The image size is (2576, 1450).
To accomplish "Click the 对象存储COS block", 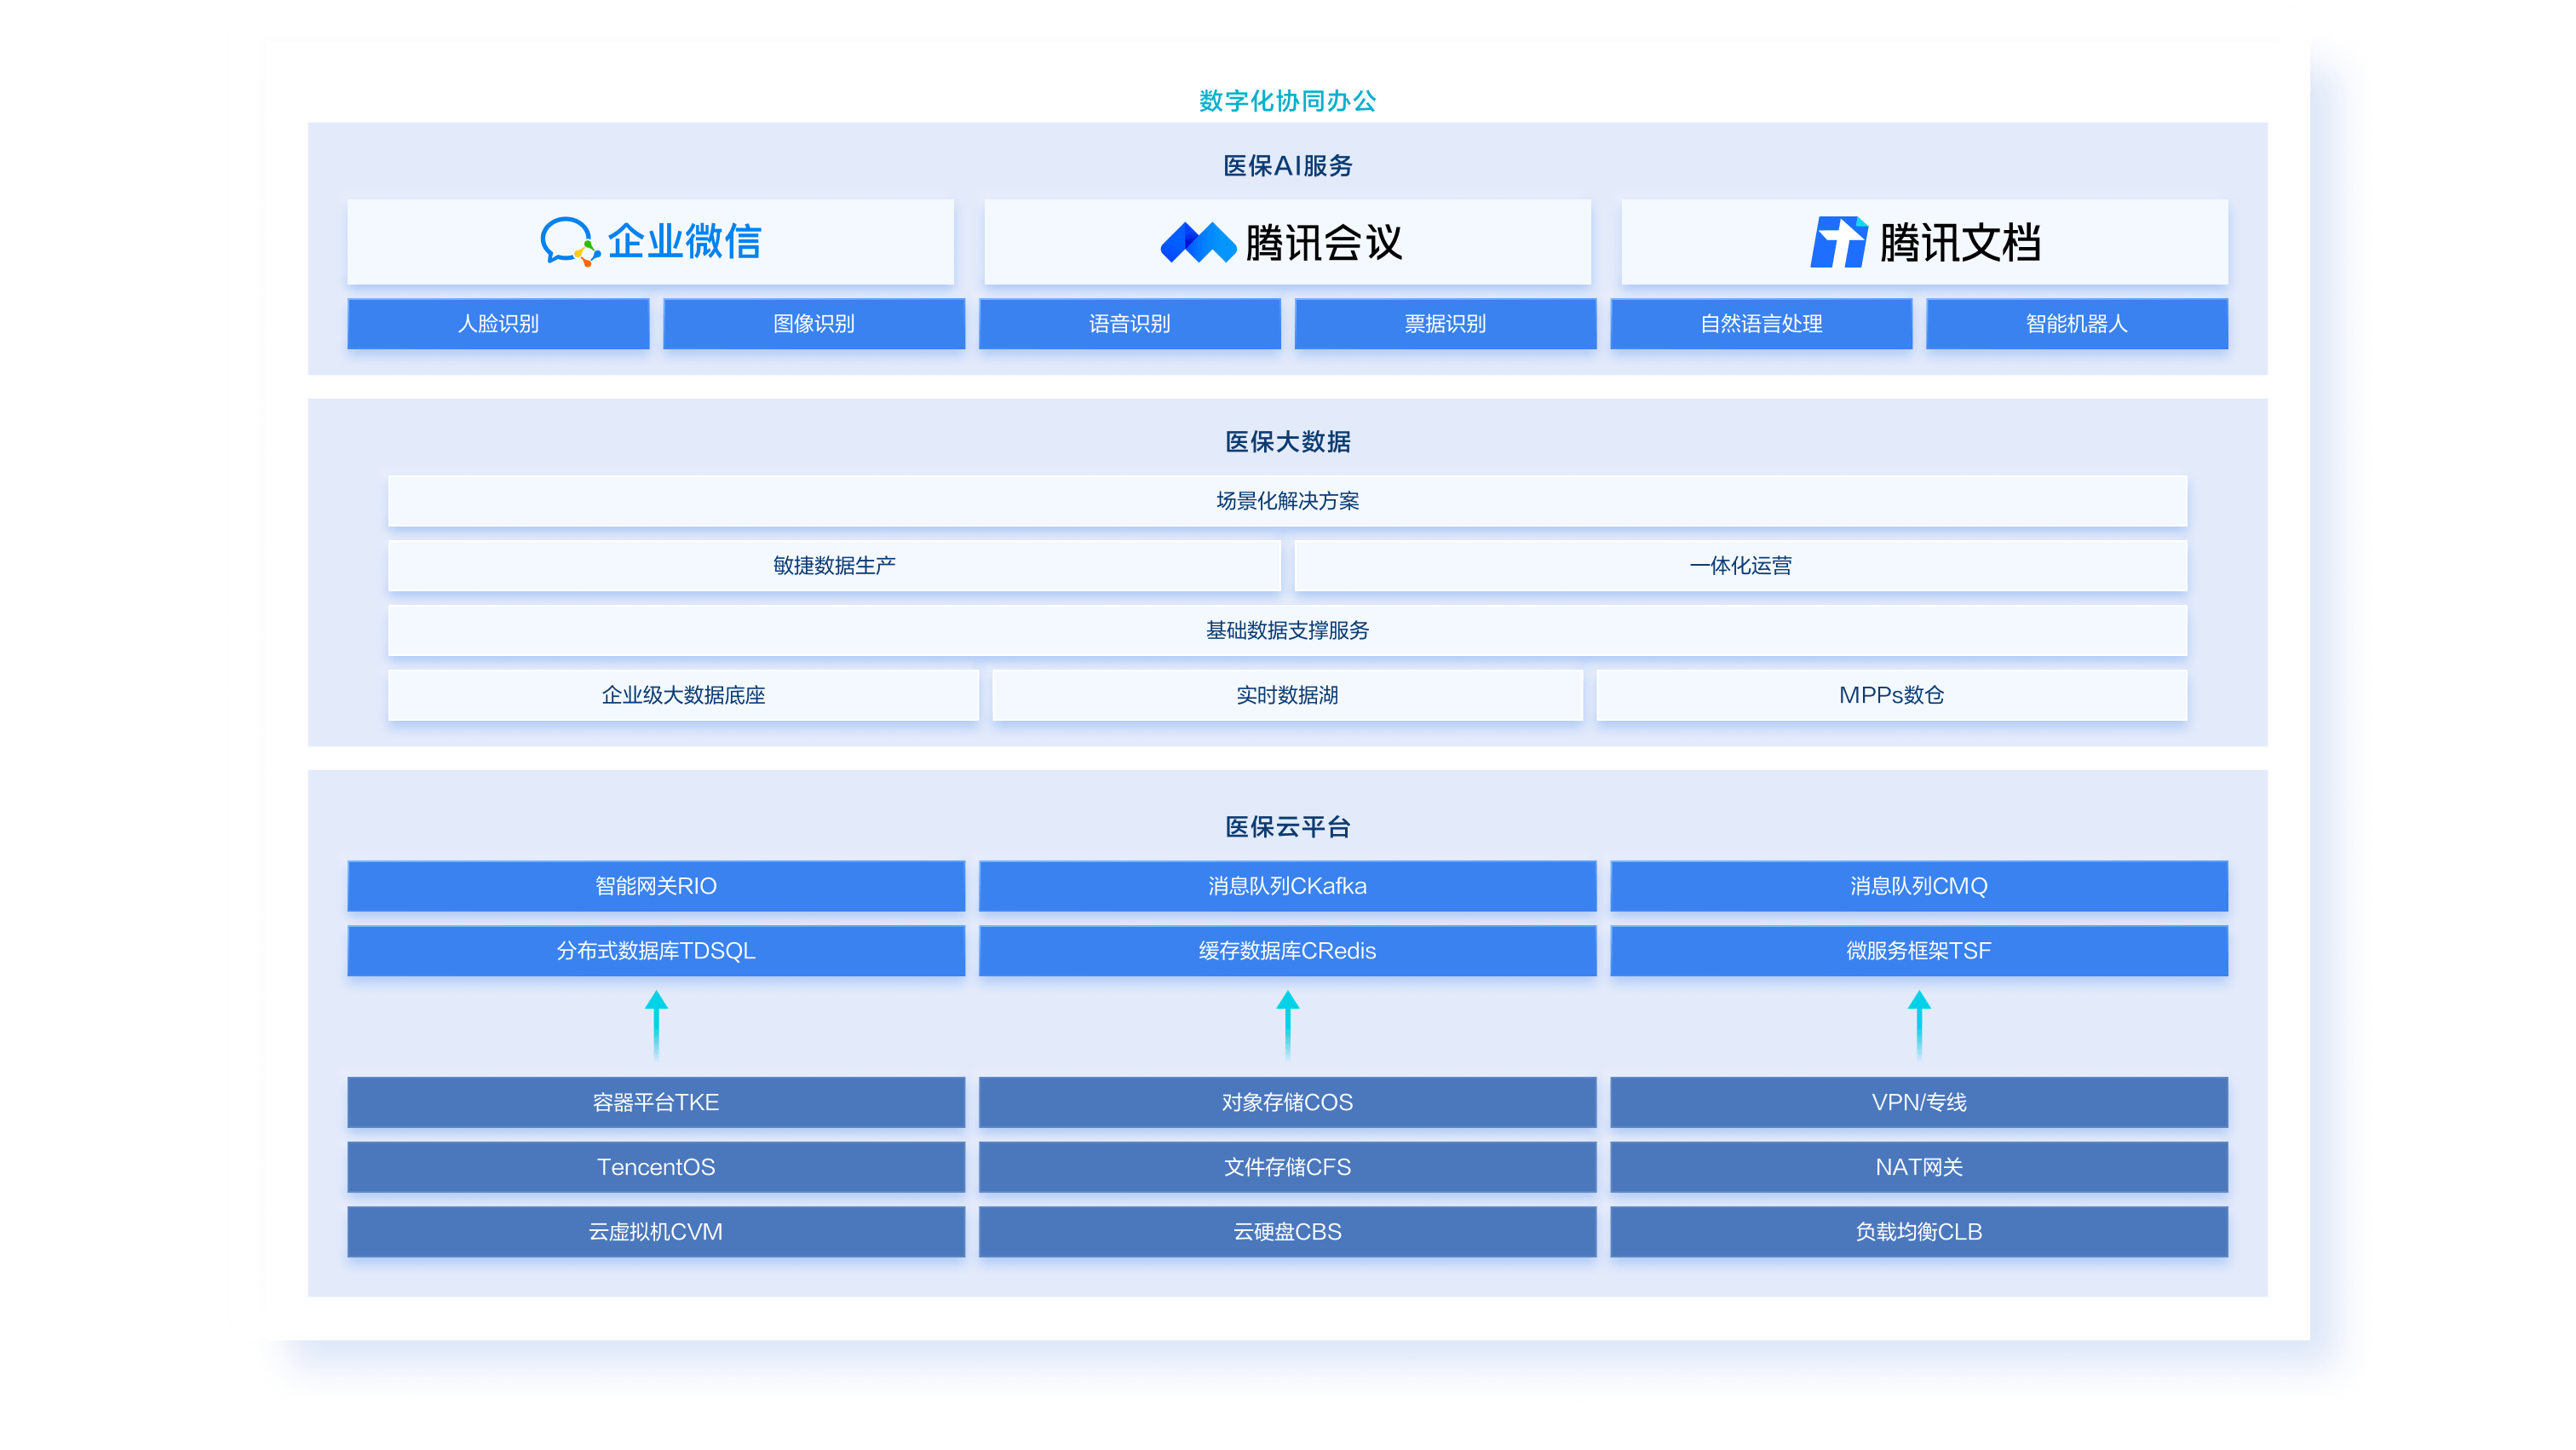I will (1287, 1102).
